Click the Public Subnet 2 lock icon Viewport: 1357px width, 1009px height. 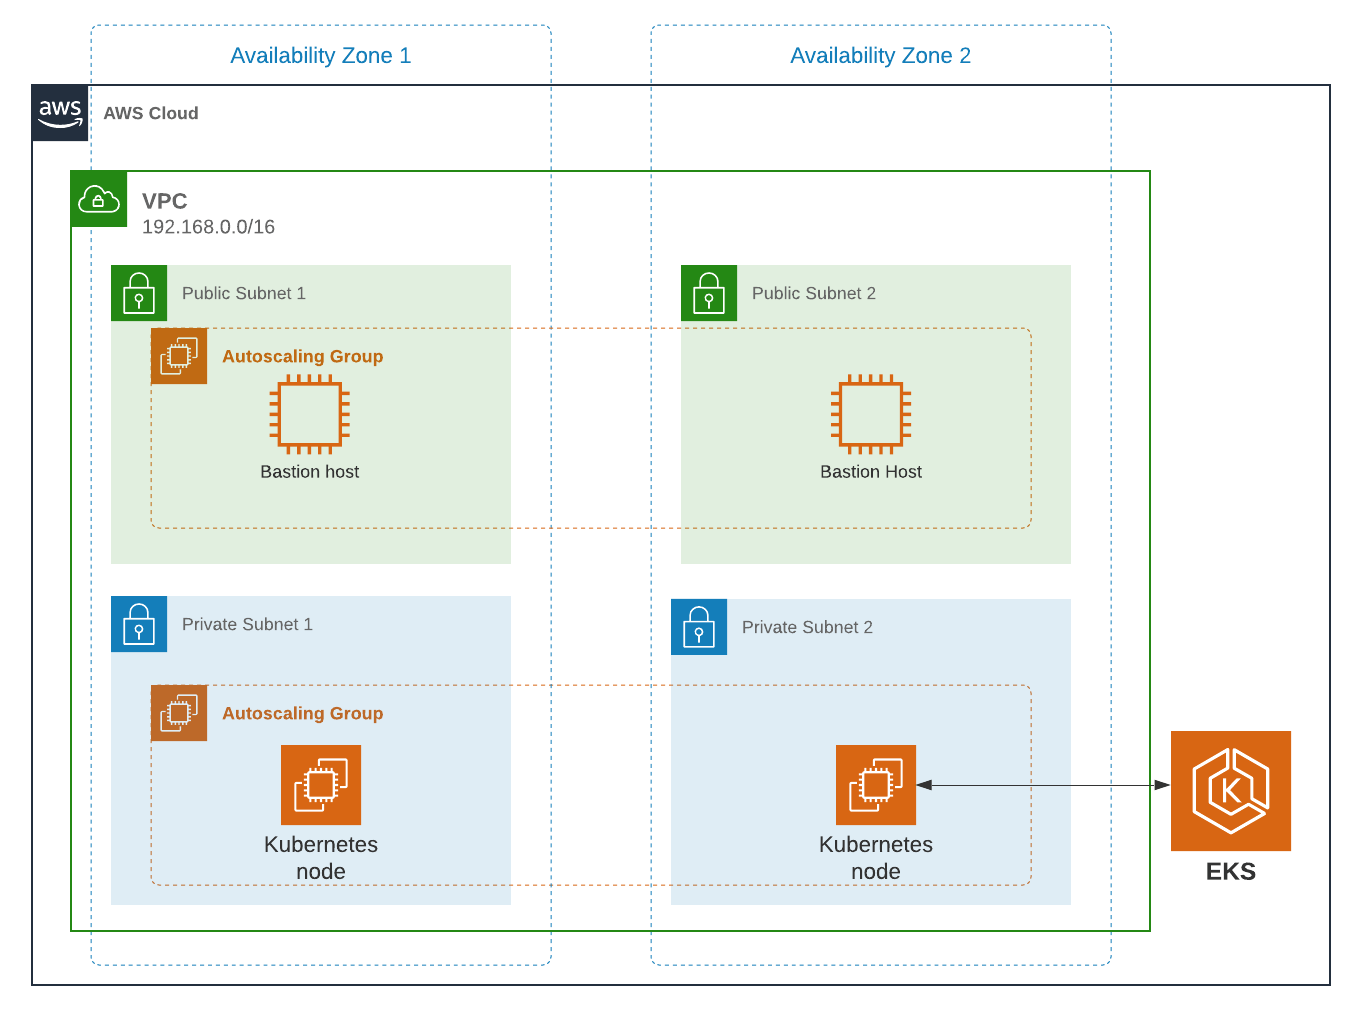[709, 293]
